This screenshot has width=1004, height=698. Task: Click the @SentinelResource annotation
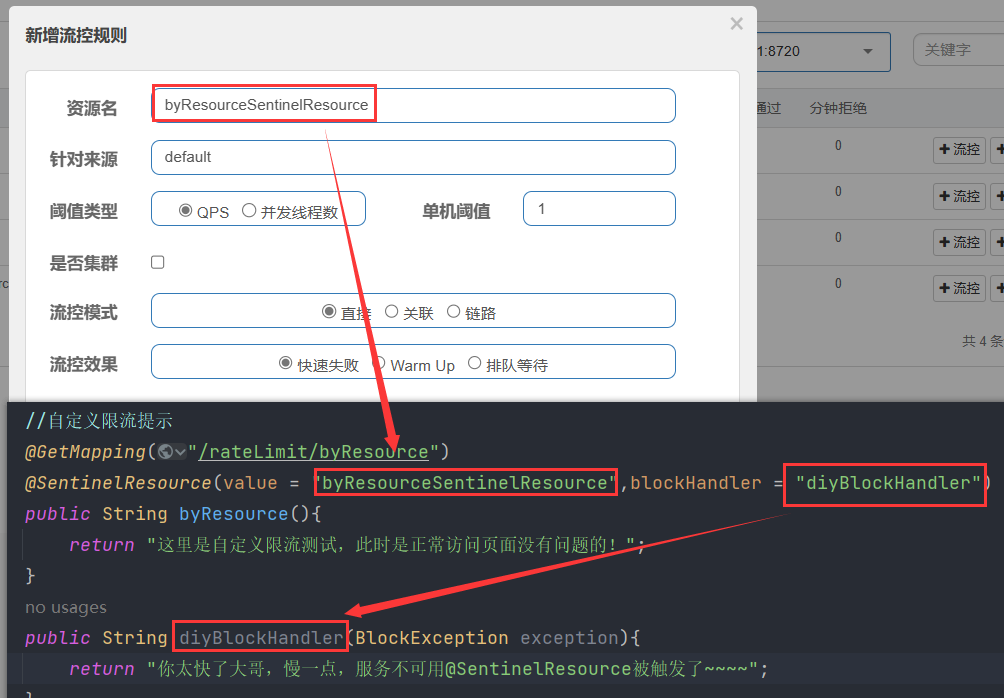click(x=118, y=483)
